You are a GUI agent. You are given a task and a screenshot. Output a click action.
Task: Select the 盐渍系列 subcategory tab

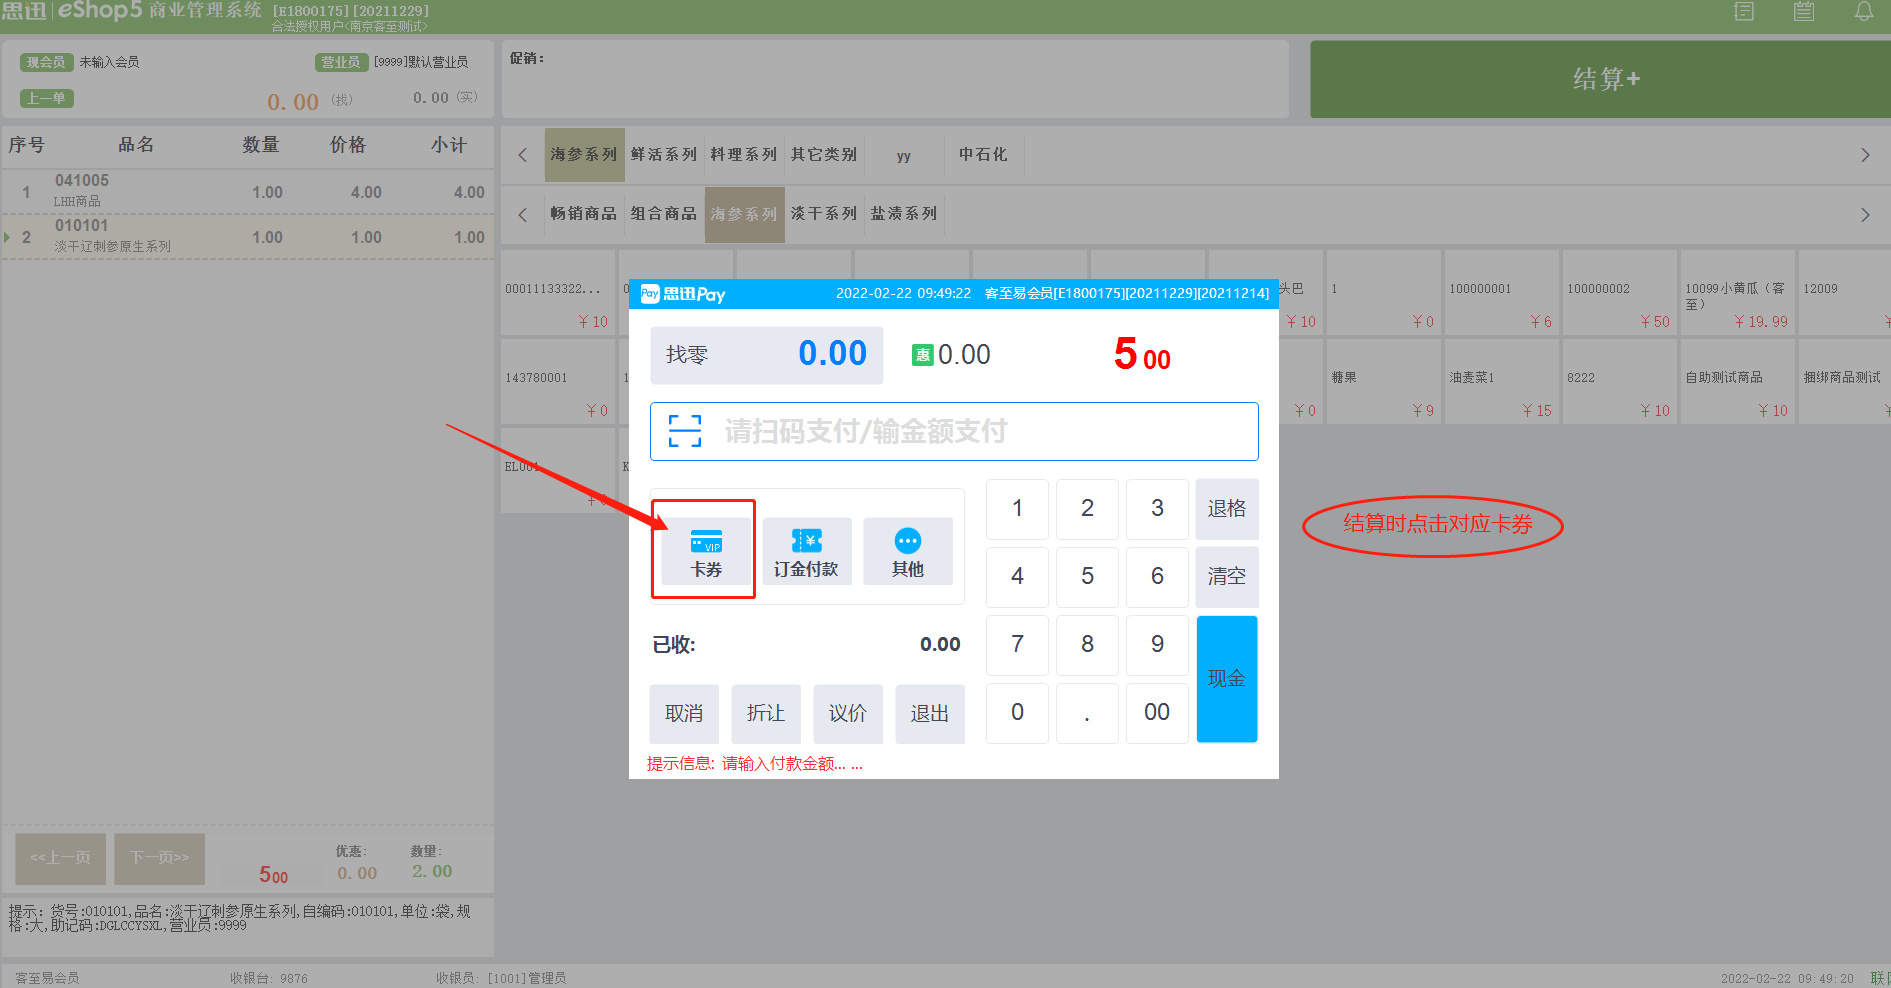click(904, 214)
